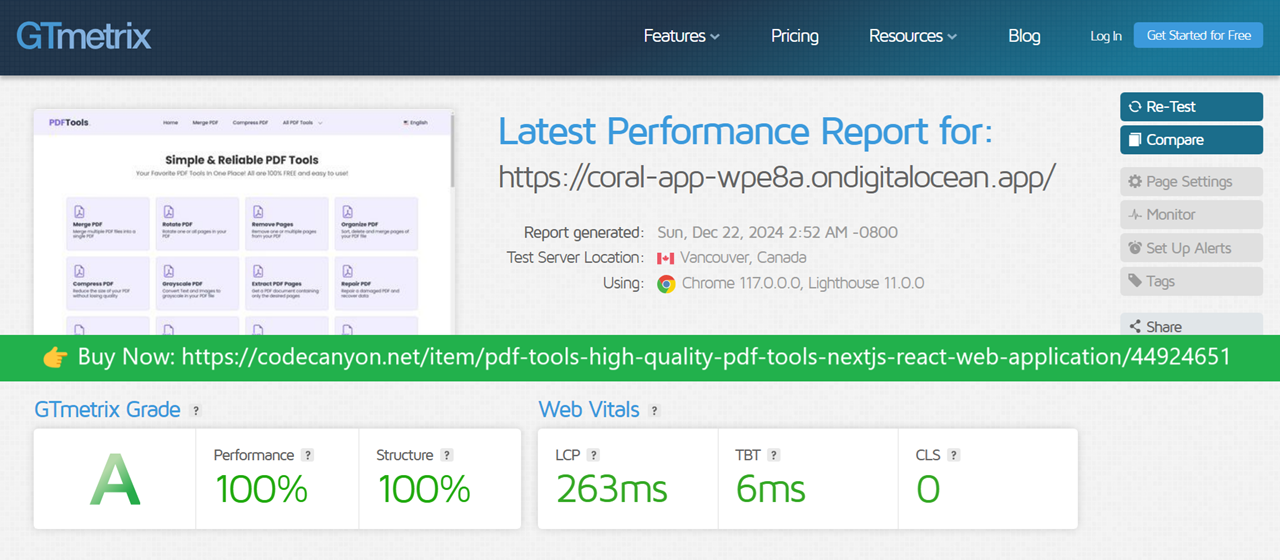This screenshot has height=560, width=1280.
Task: Click the help icon beside Web Vitals
Action: click(654, 411)
